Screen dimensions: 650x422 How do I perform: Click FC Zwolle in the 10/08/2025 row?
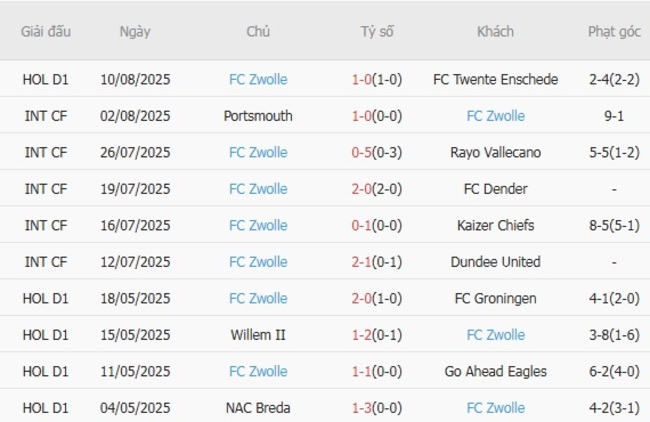[x=258, y=79]
